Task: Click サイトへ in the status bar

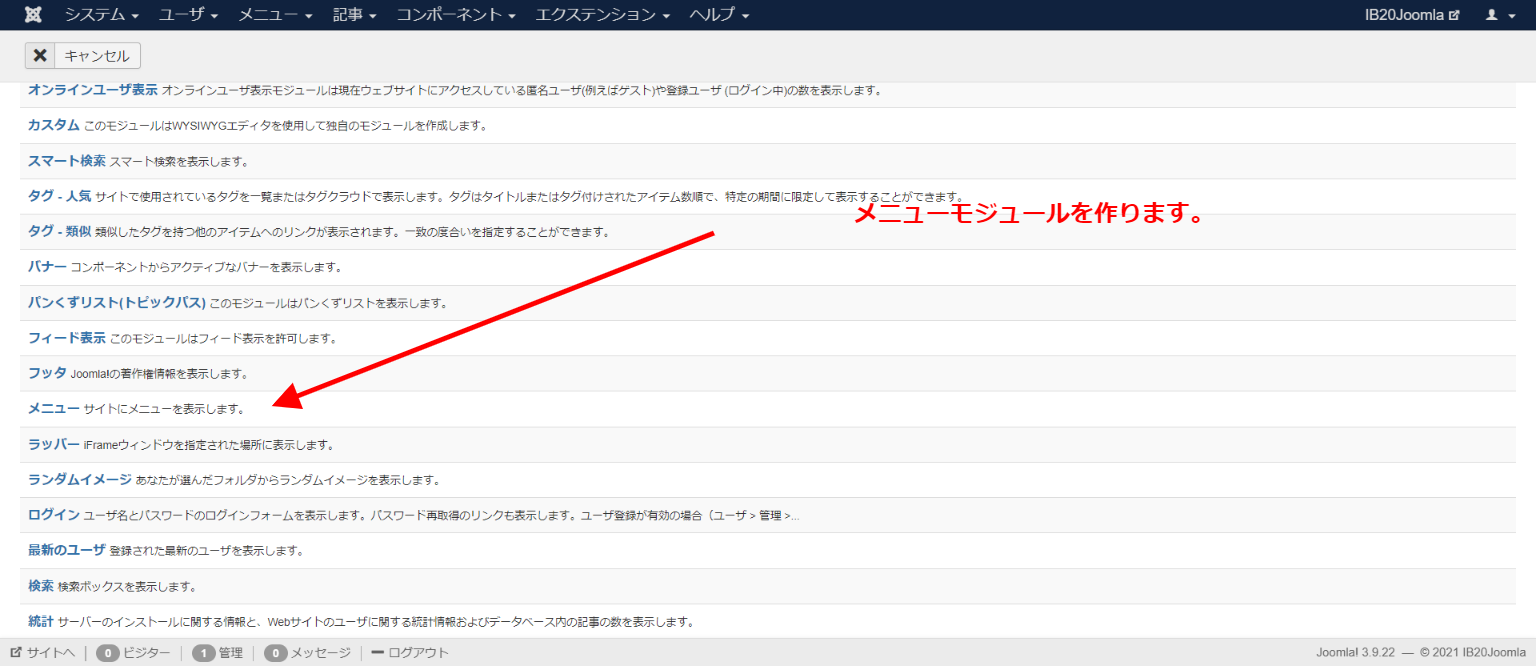Action: pos(42,653)
